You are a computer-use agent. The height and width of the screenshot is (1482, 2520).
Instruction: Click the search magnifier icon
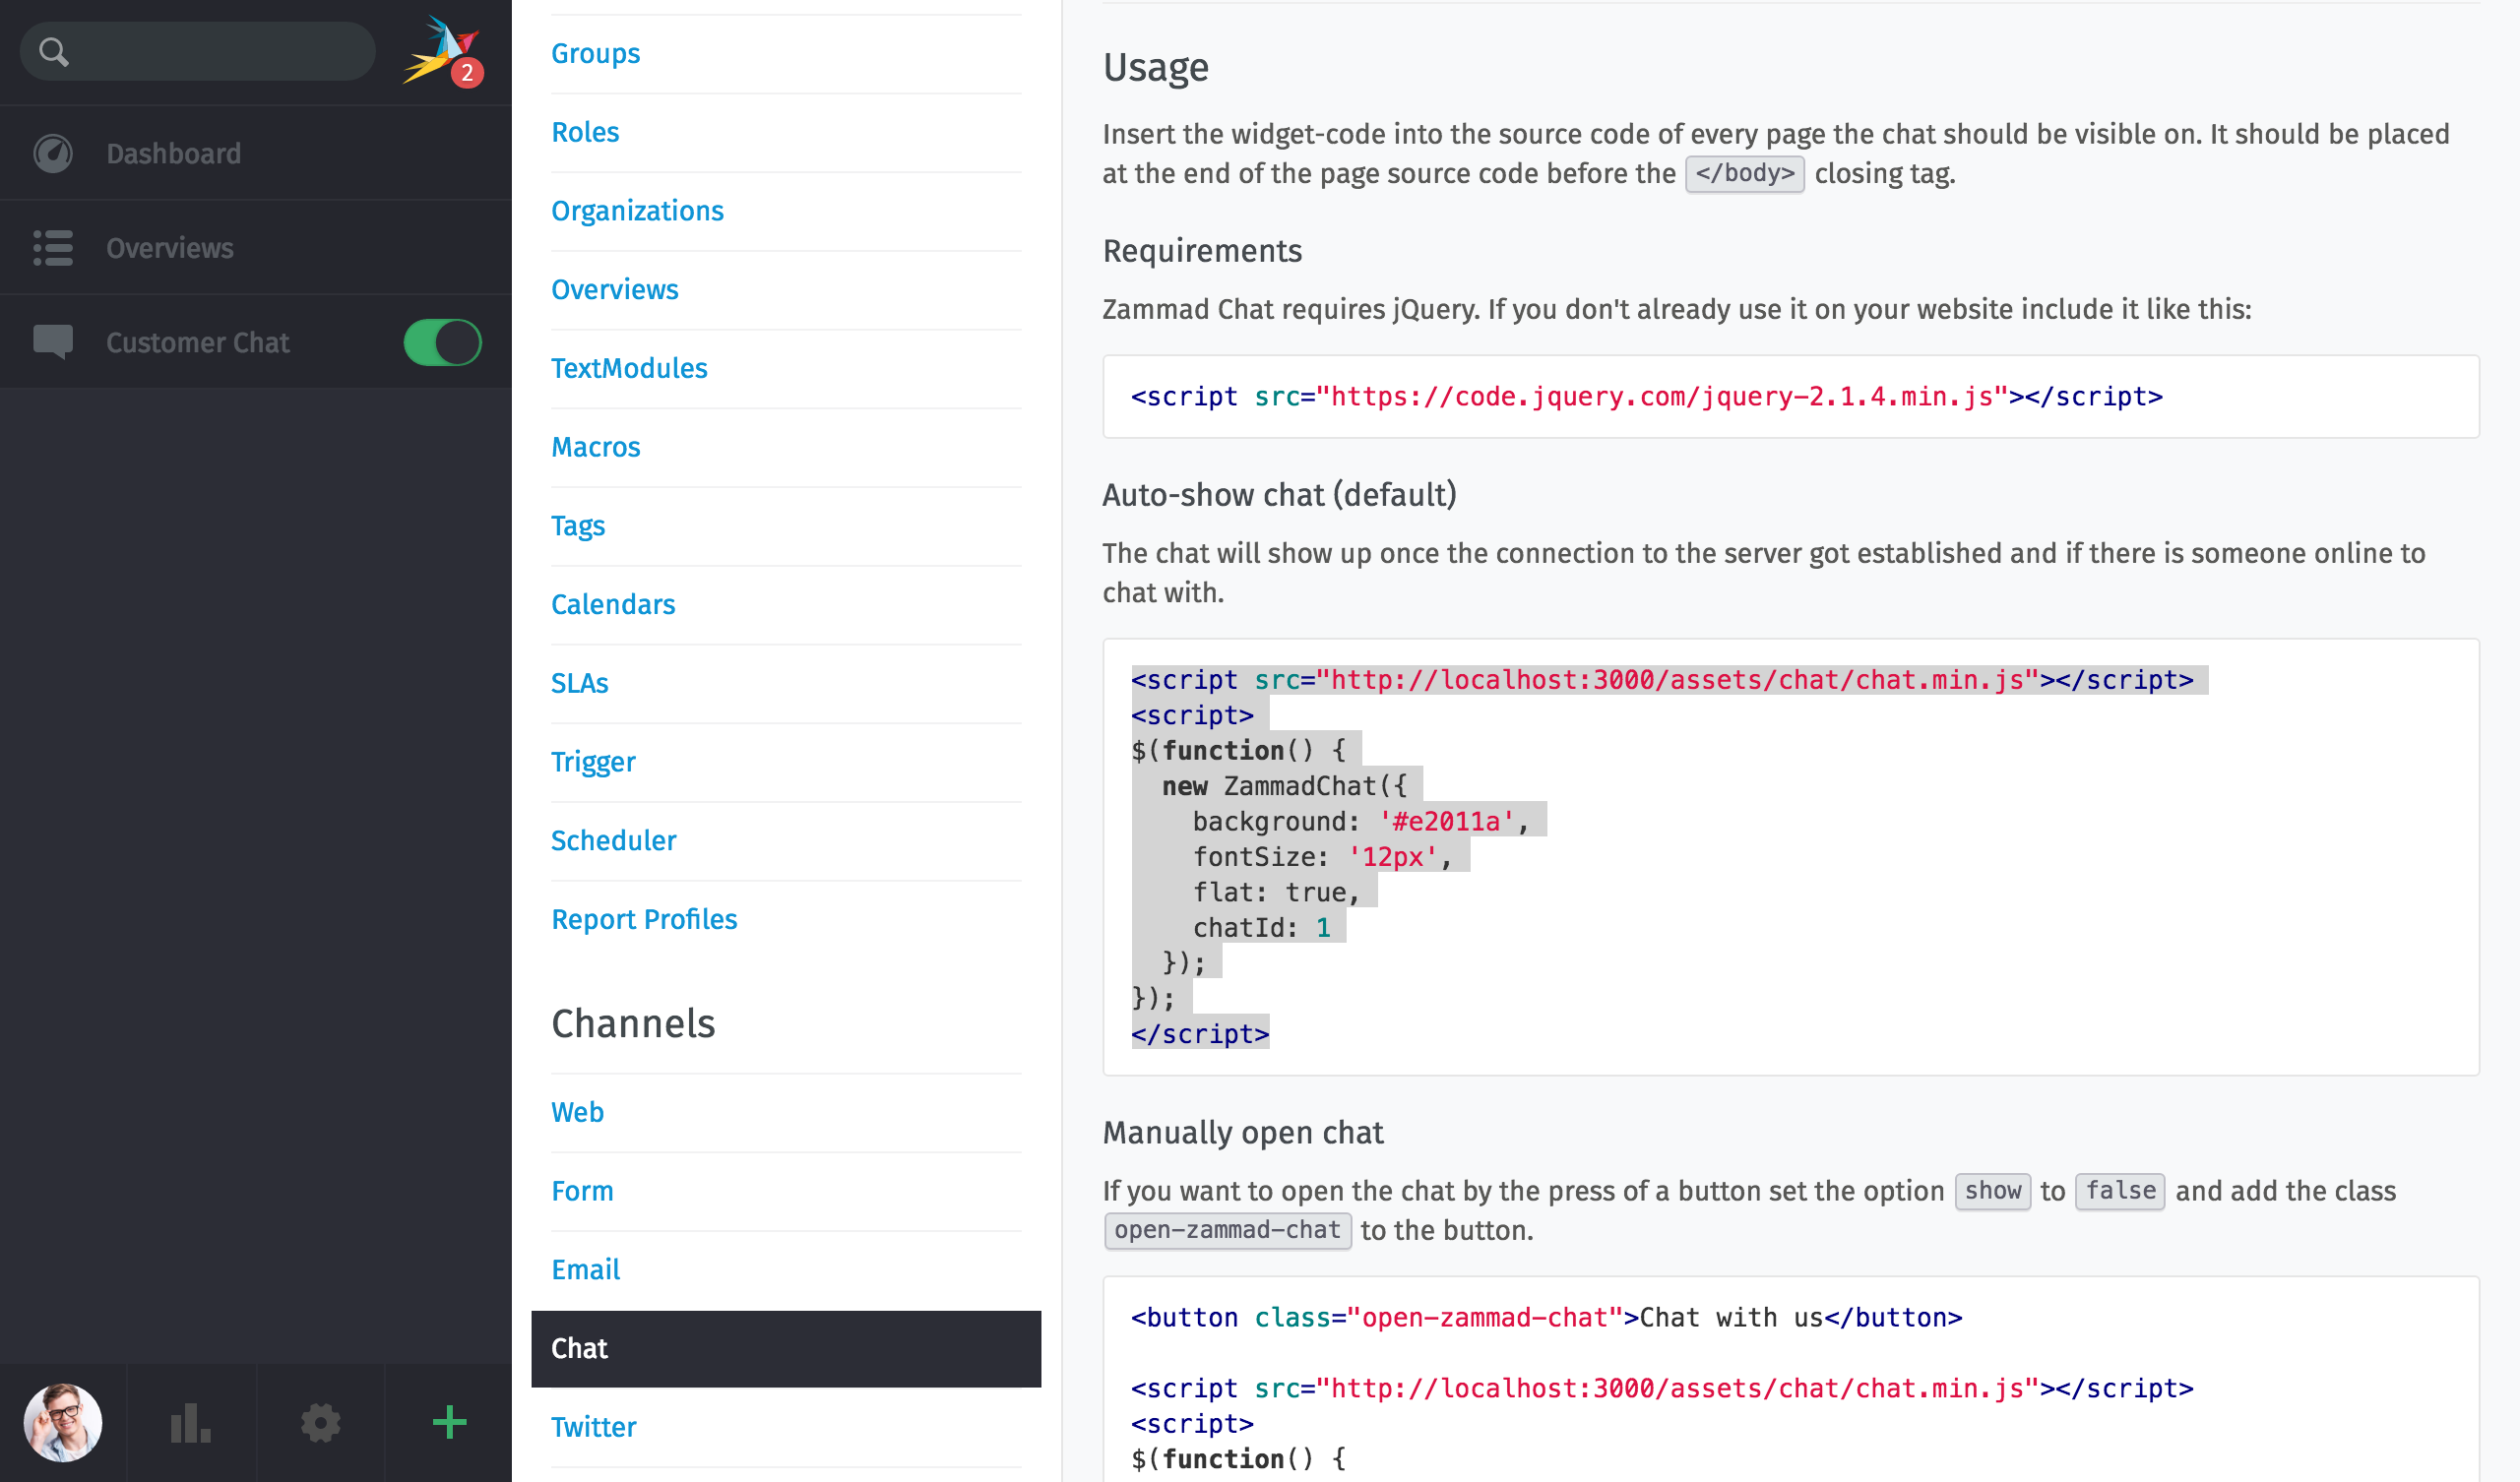point(54,52)
